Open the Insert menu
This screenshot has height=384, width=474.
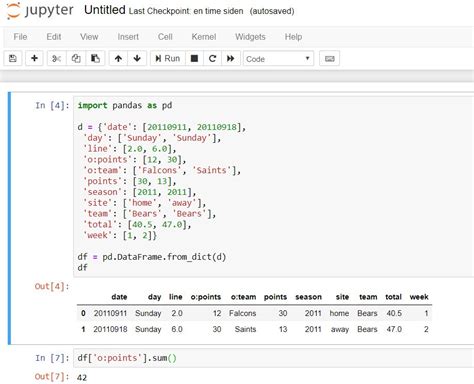coord(128,37)
